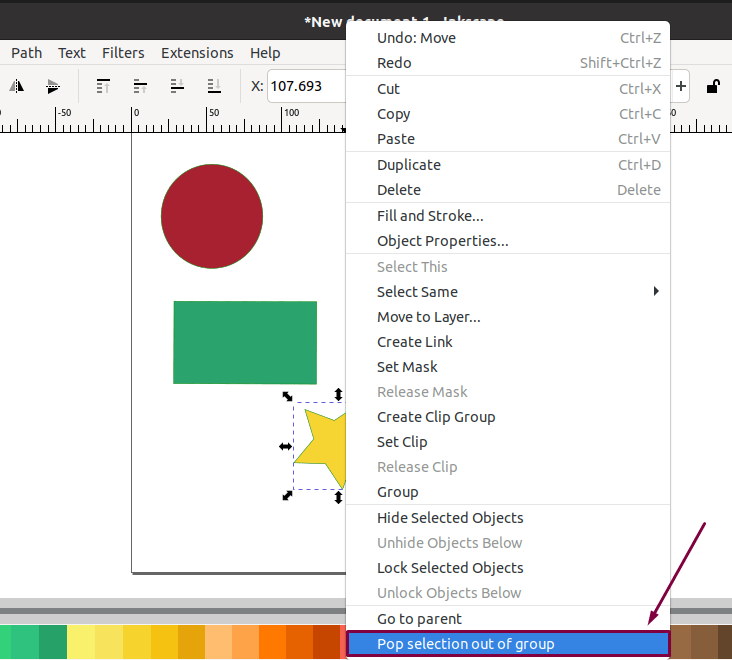The width and height of the screenshot is (732, 660).
Task: Open the Filters menu
Action: pyautogui.click(x=123, y=53)
